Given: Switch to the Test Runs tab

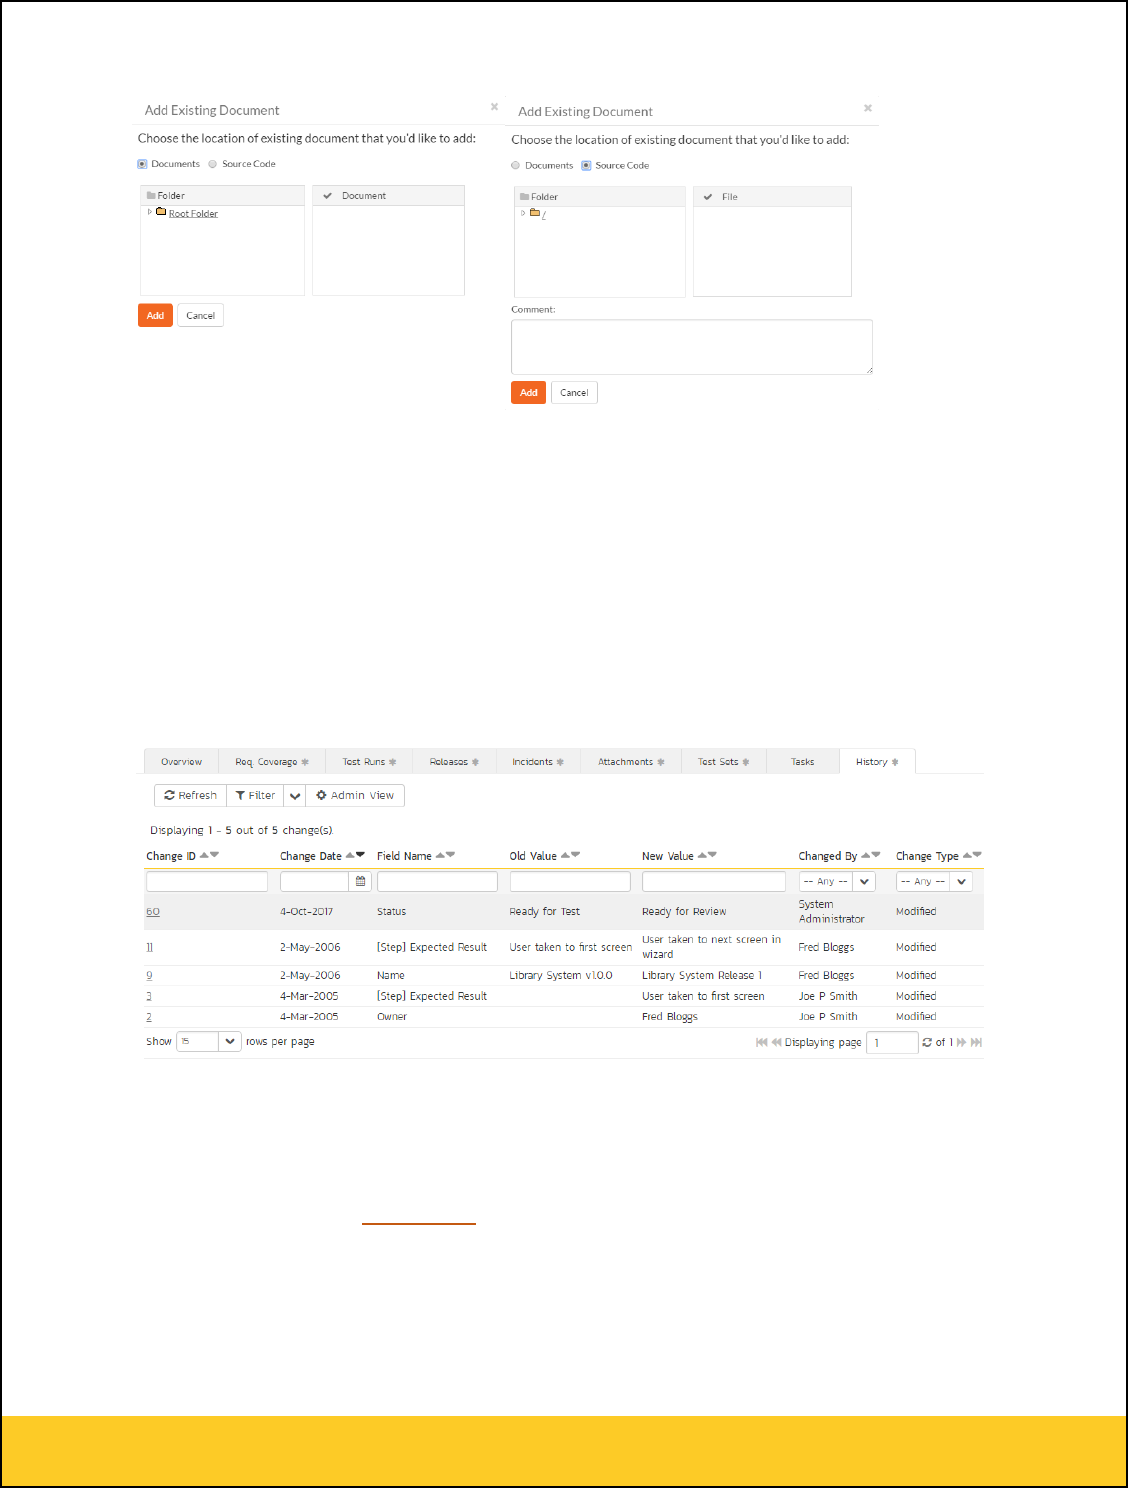Looking at the screenshot, I should coord(369,762).
